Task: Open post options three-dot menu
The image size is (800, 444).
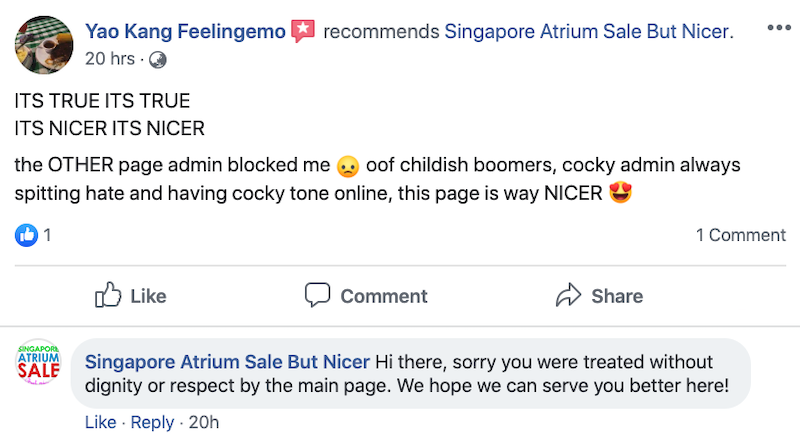Action: pos(778,28)
